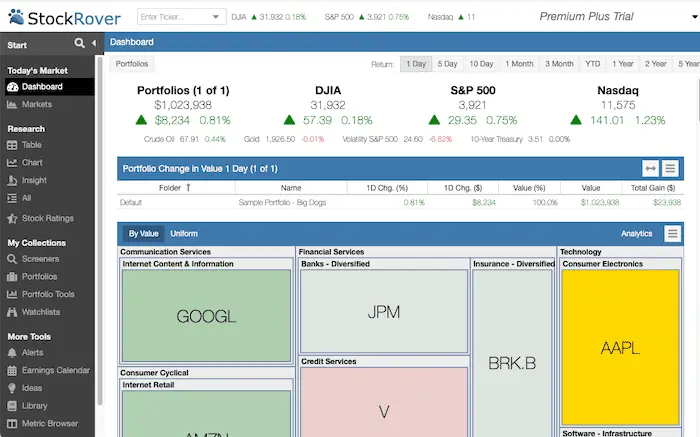Select the 10 Day return period
700x437 pixels.
[481, 64]
